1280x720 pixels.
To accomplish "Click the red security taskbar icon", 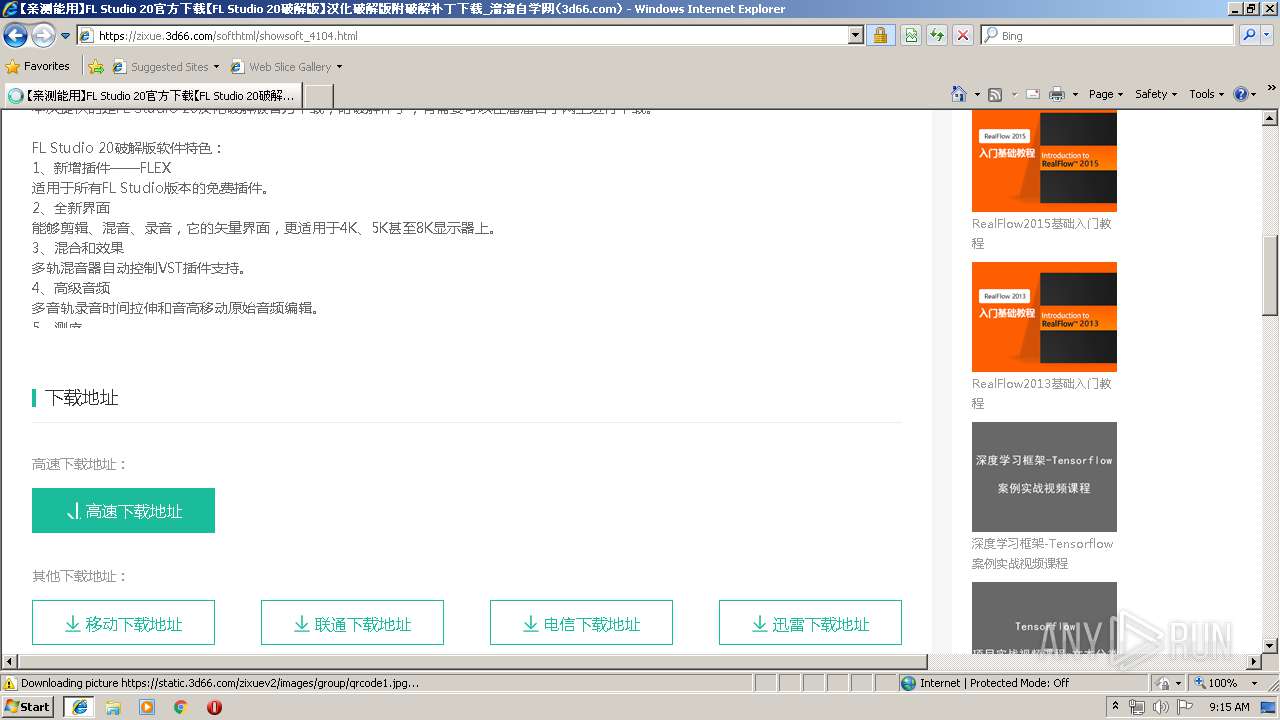I will point(214,707).
